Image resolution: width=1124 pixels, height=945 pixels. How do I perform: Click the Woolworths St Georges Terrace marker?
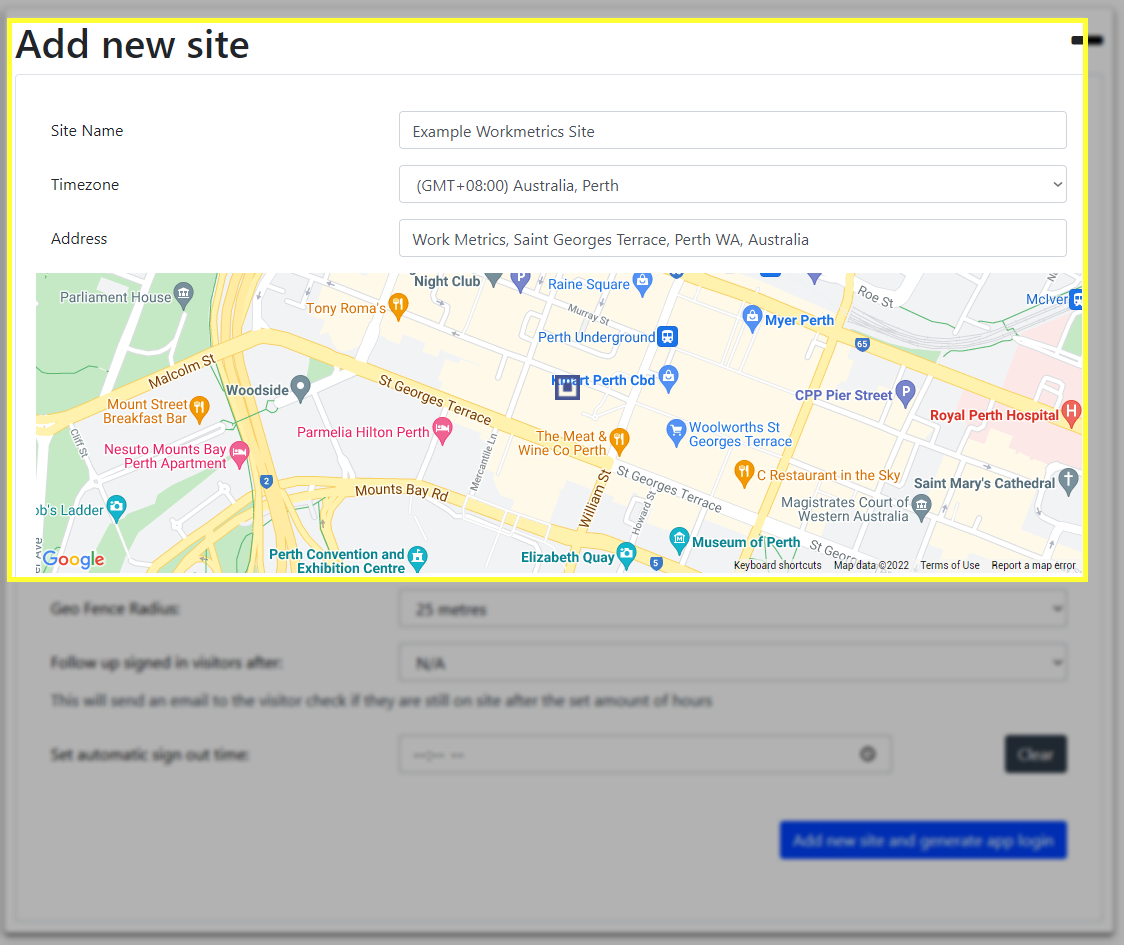pyautogui.click(x=676, y=432)
